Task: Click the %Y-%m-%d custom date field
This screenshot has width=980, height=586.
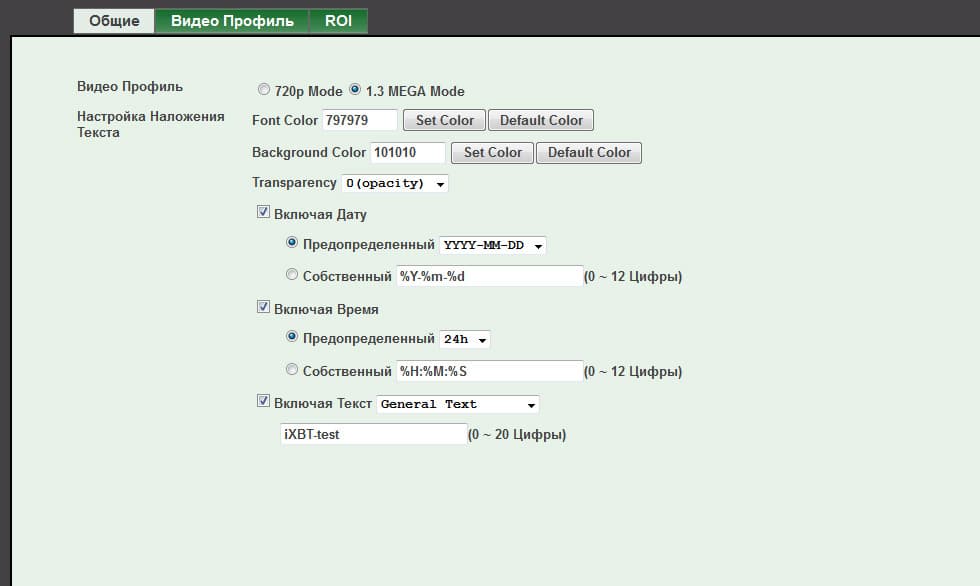Action: click(x=489, y=276)
